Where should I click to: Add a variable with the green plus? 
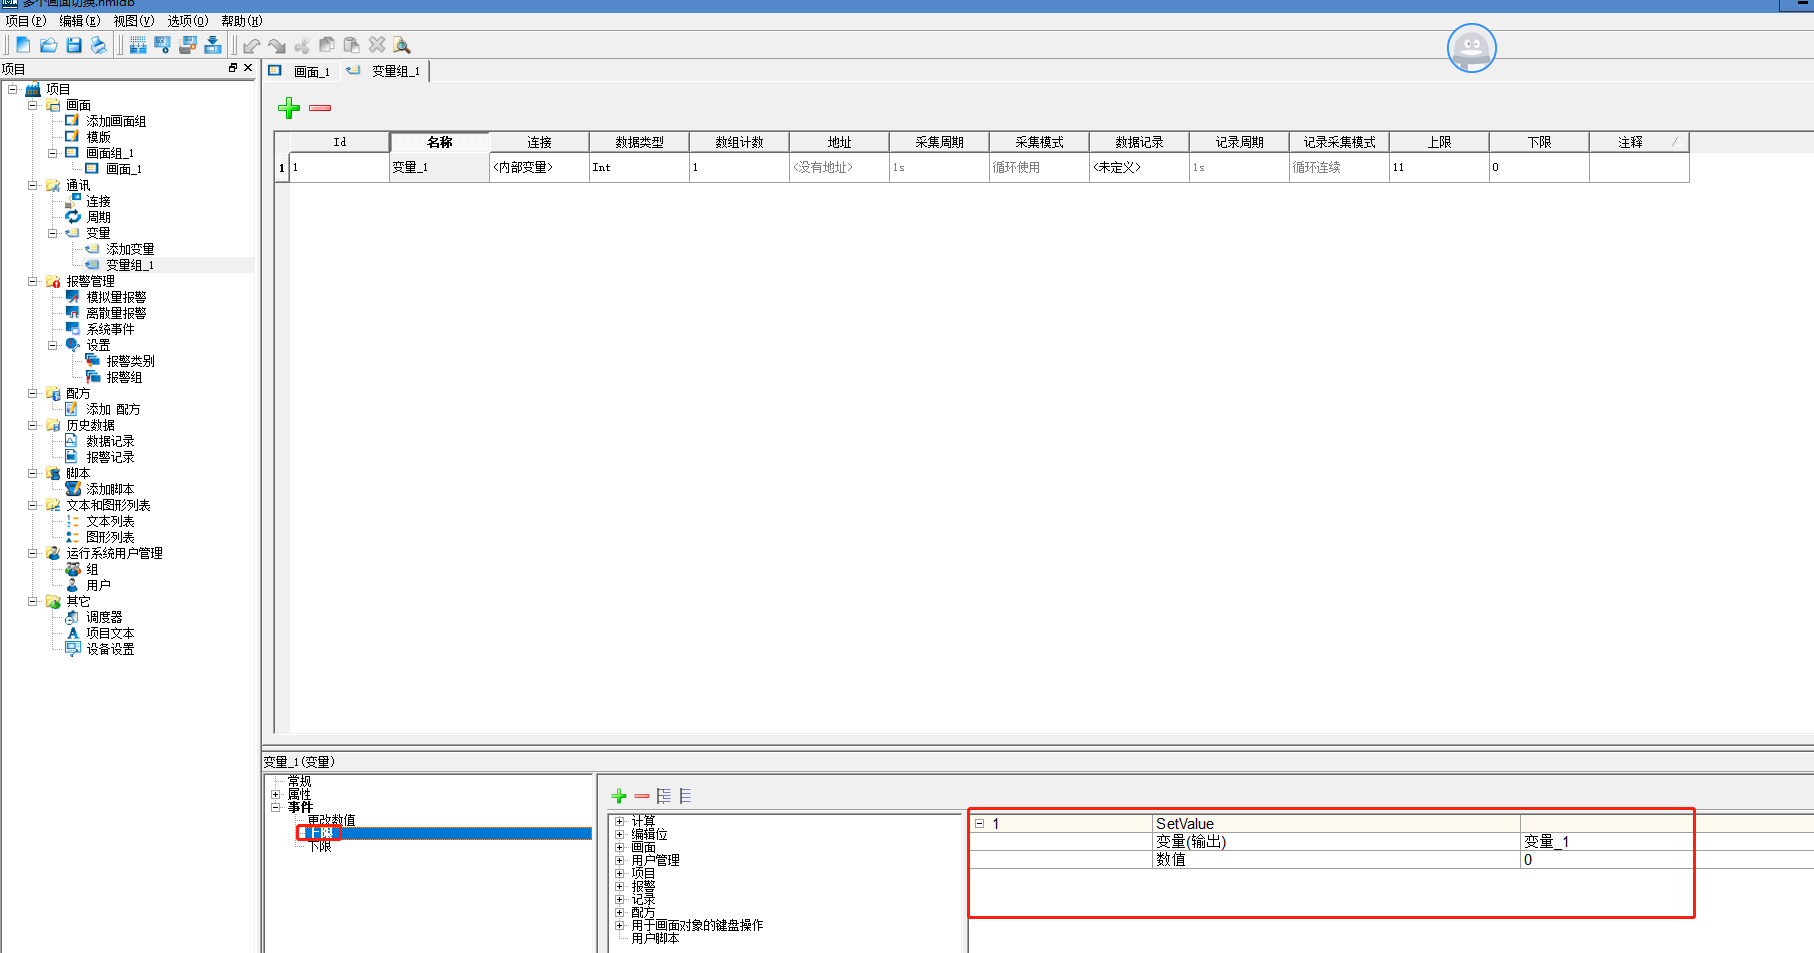289,108
